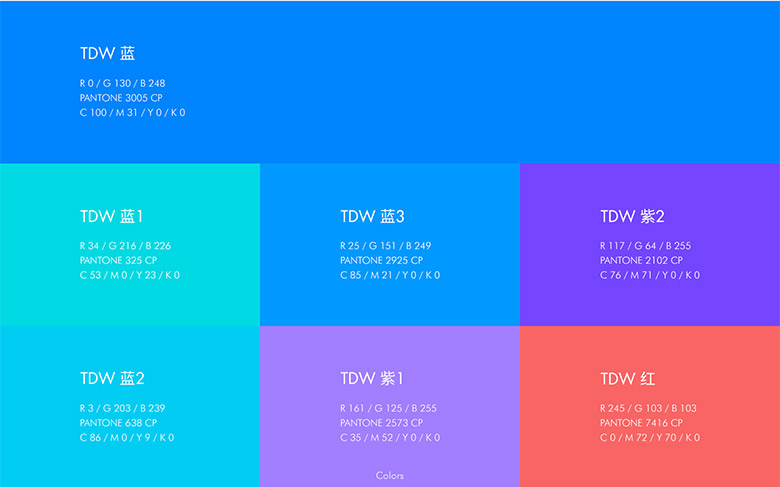The width and height of the screenshot is (780, 487).
Task: Click the R 161 / G 125 / B 255 value
Action: click(388, 408)
